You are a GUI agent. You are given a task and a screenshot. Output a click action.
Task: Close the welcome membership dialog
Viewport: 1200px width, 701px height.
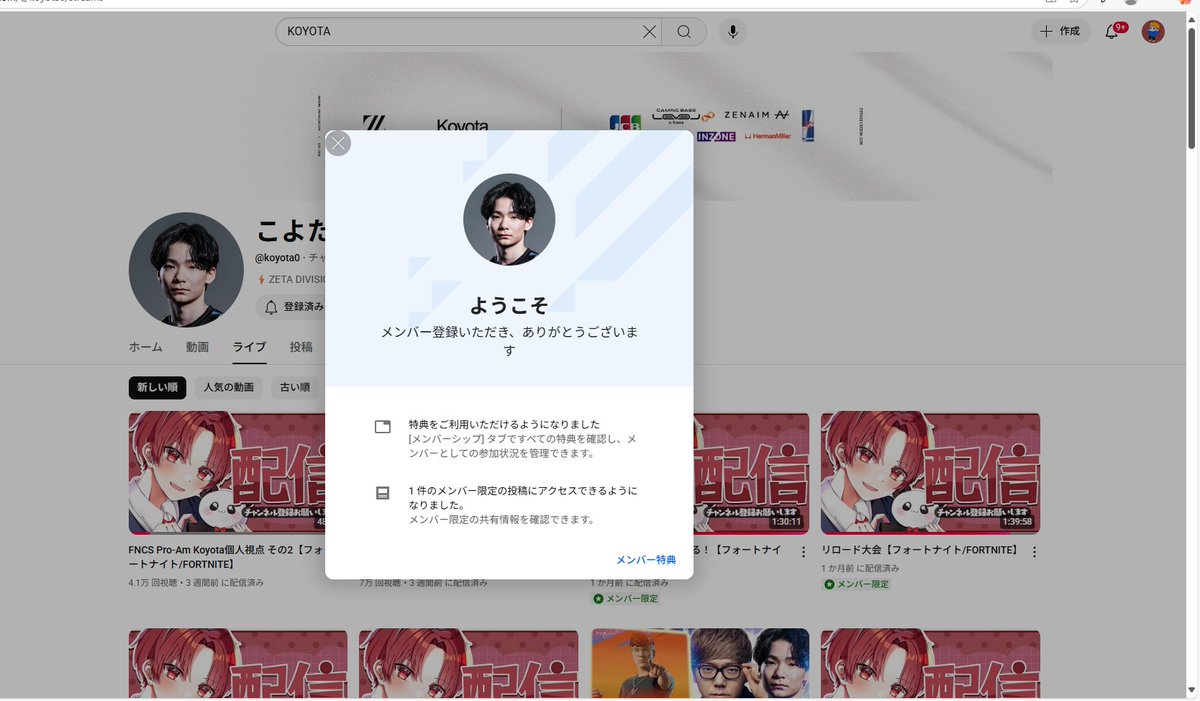tap(338, 144)
